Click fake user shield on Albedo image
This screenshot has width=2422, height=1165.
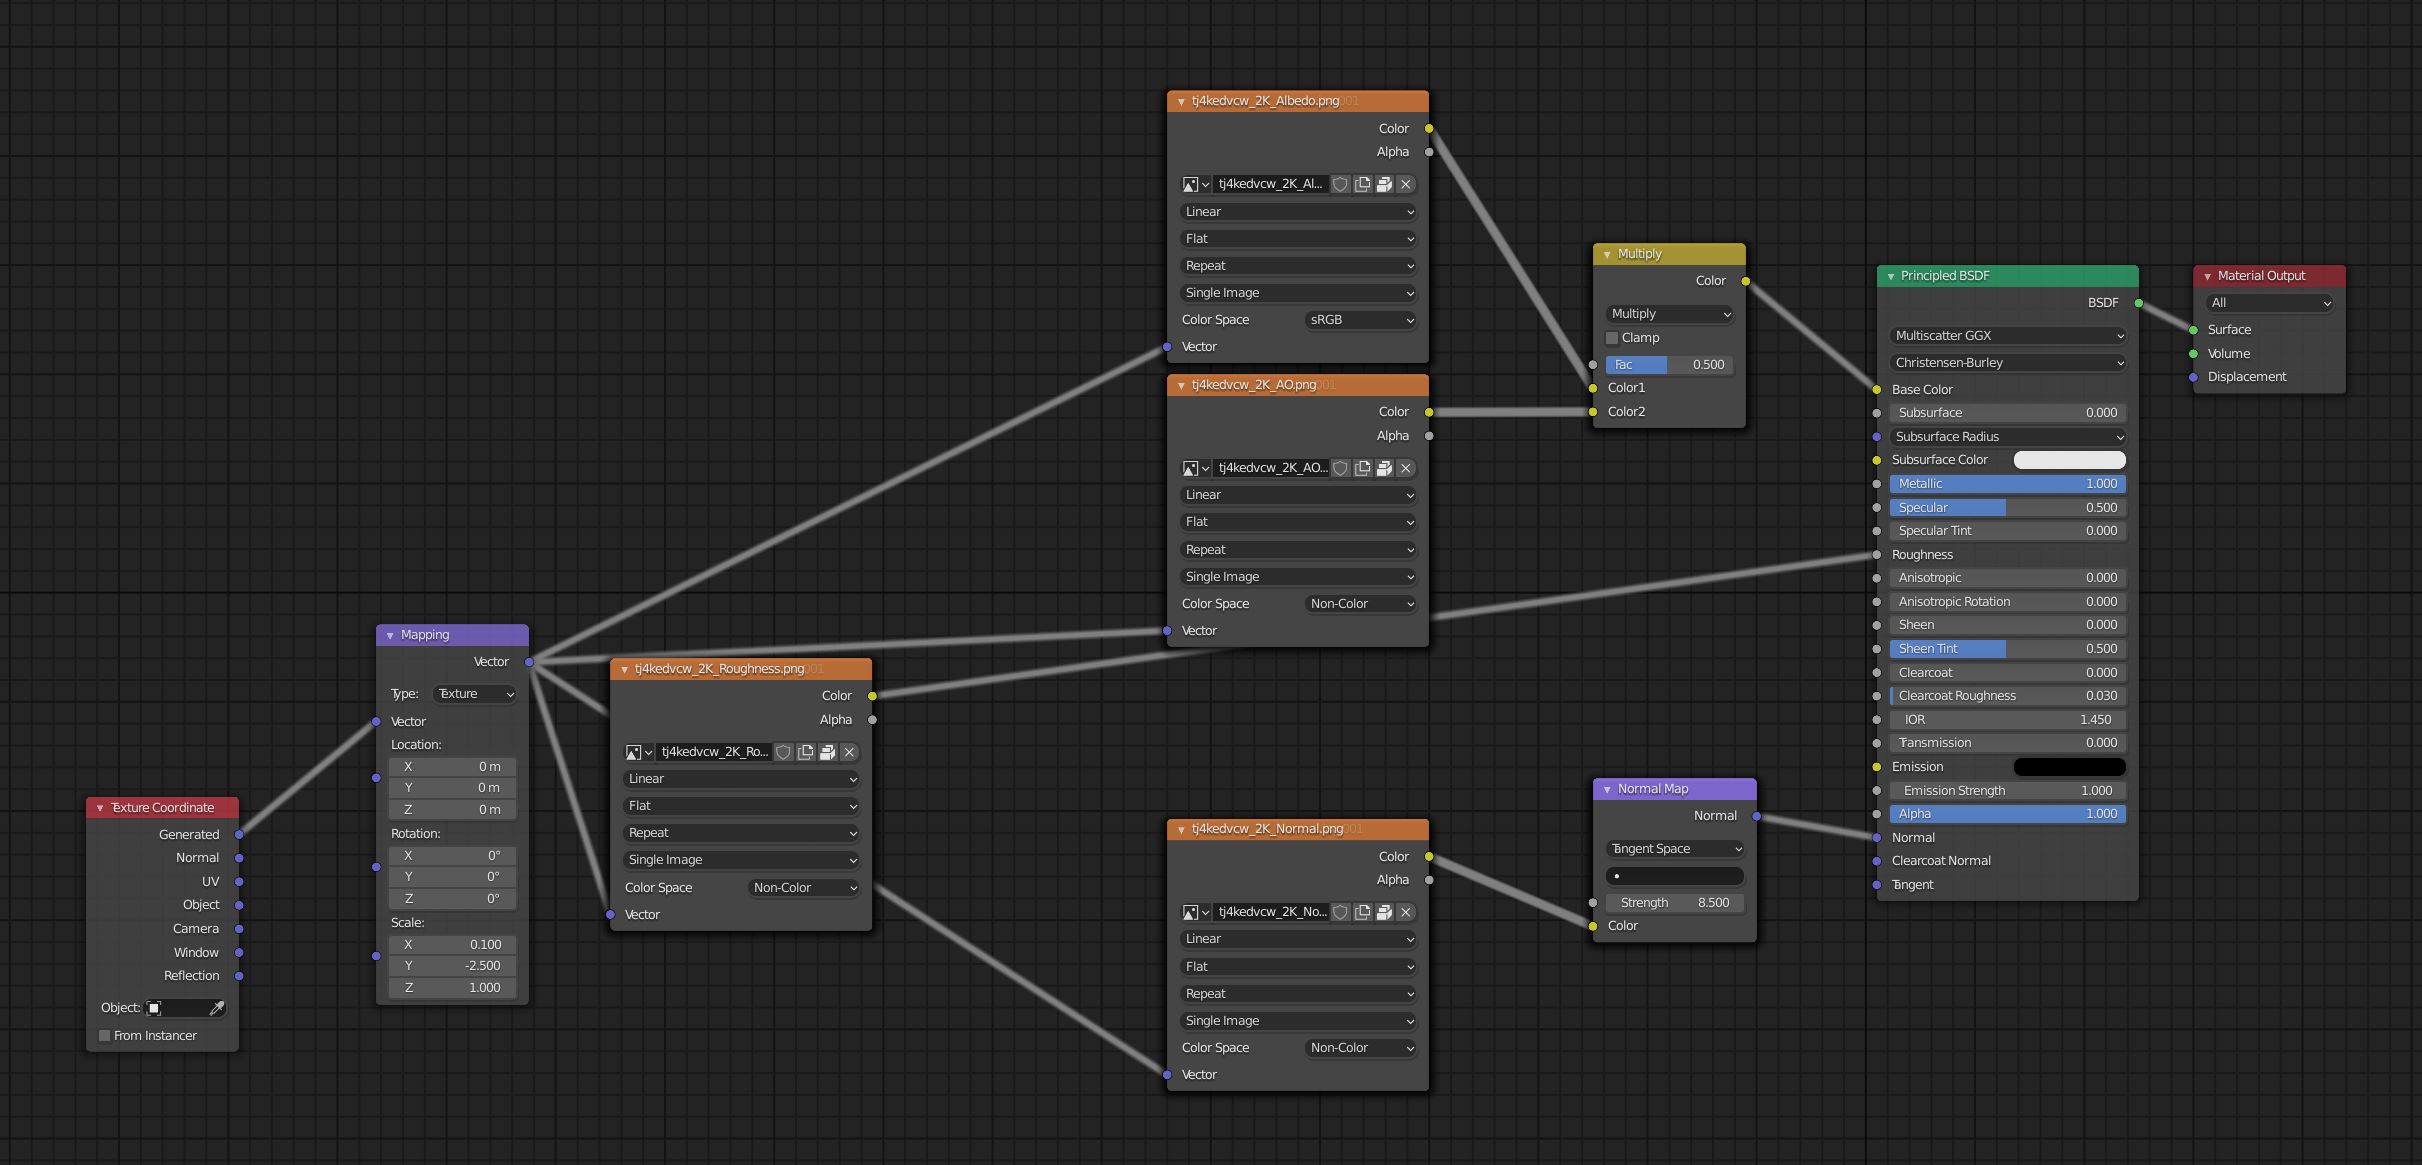tap(1340, 184)
